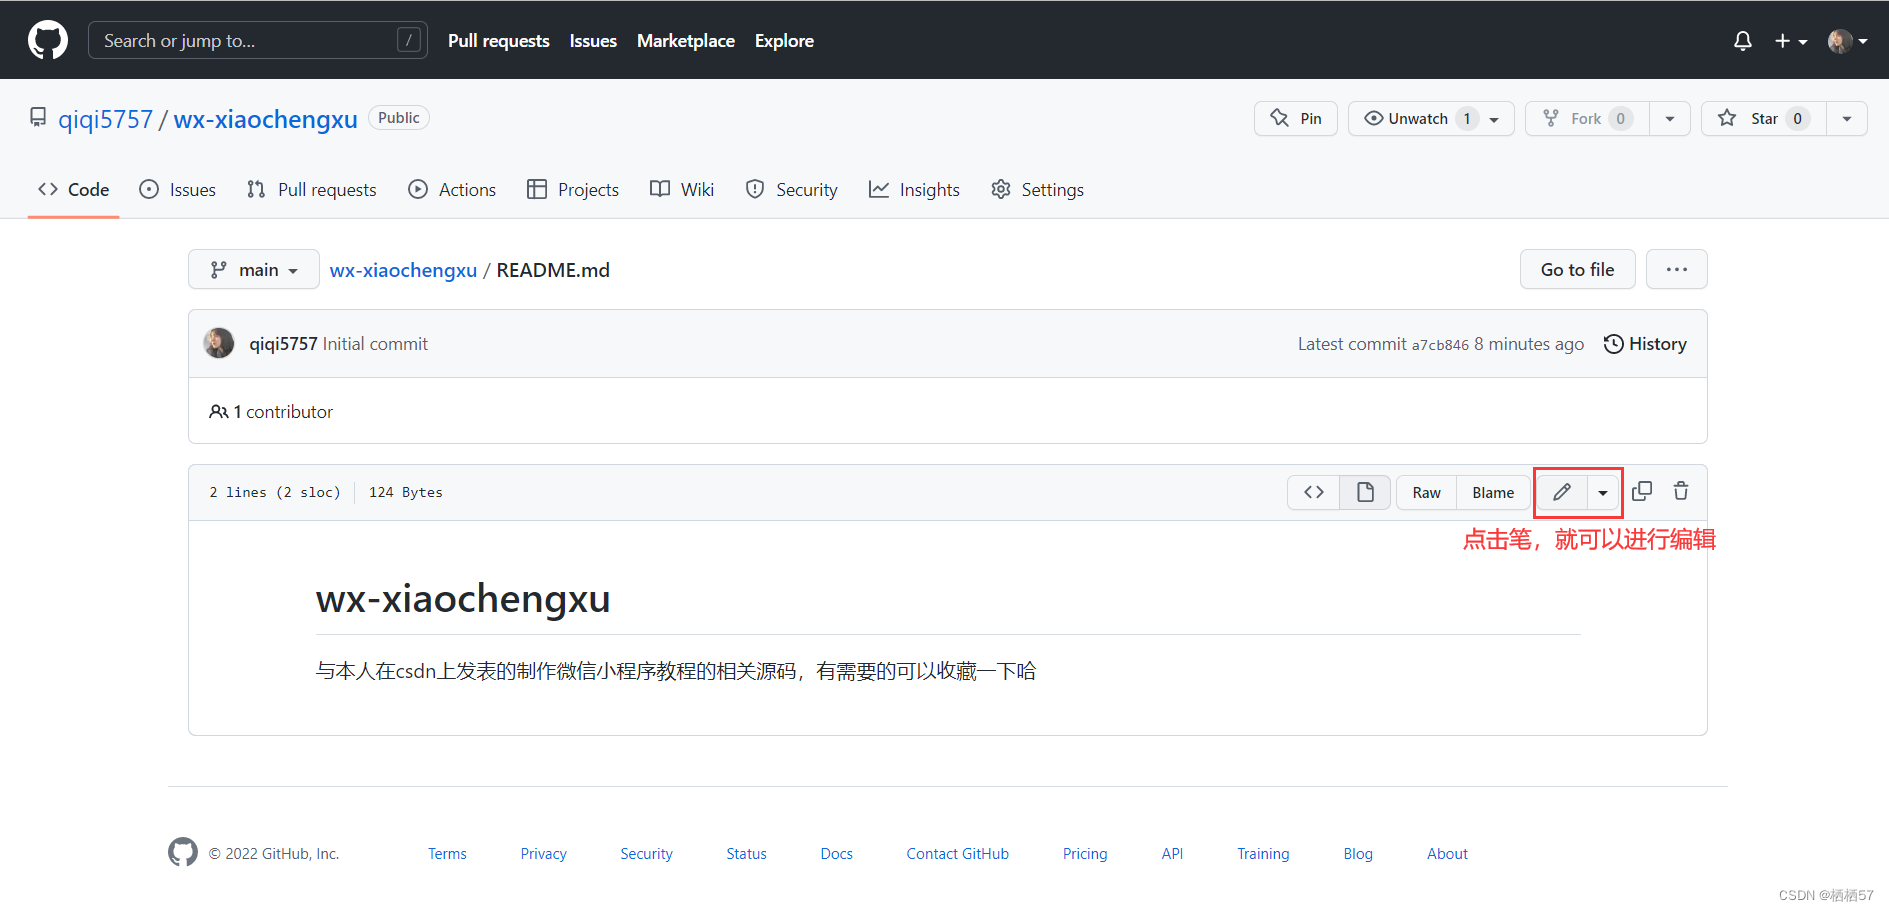Open Issues in top navigation

coord(593,41)
